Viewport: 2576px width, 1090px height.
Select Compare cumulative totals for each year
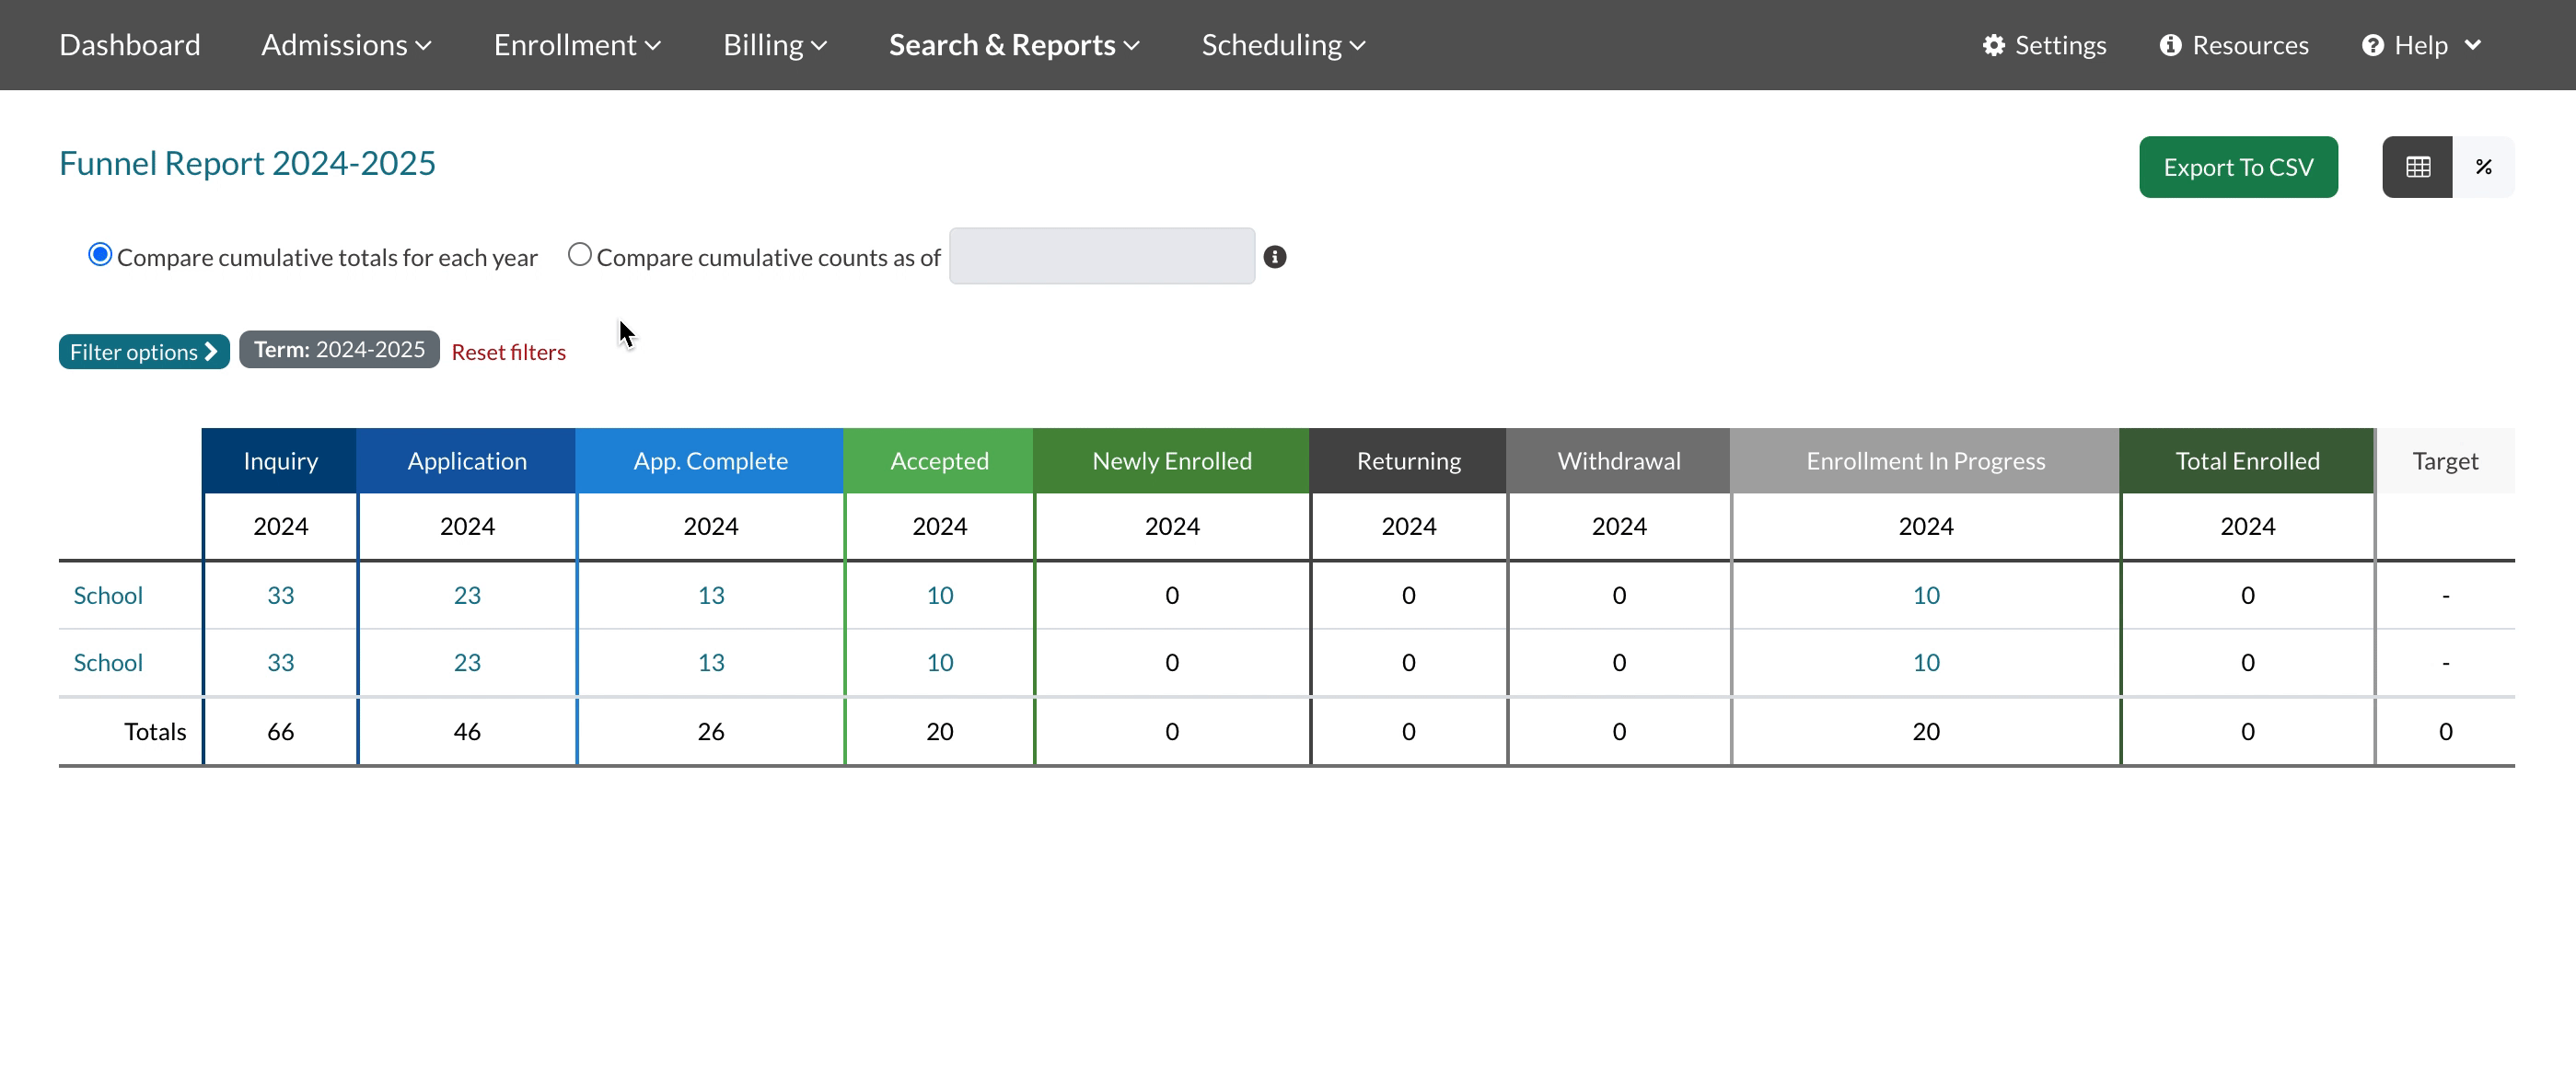click(100, 255)
